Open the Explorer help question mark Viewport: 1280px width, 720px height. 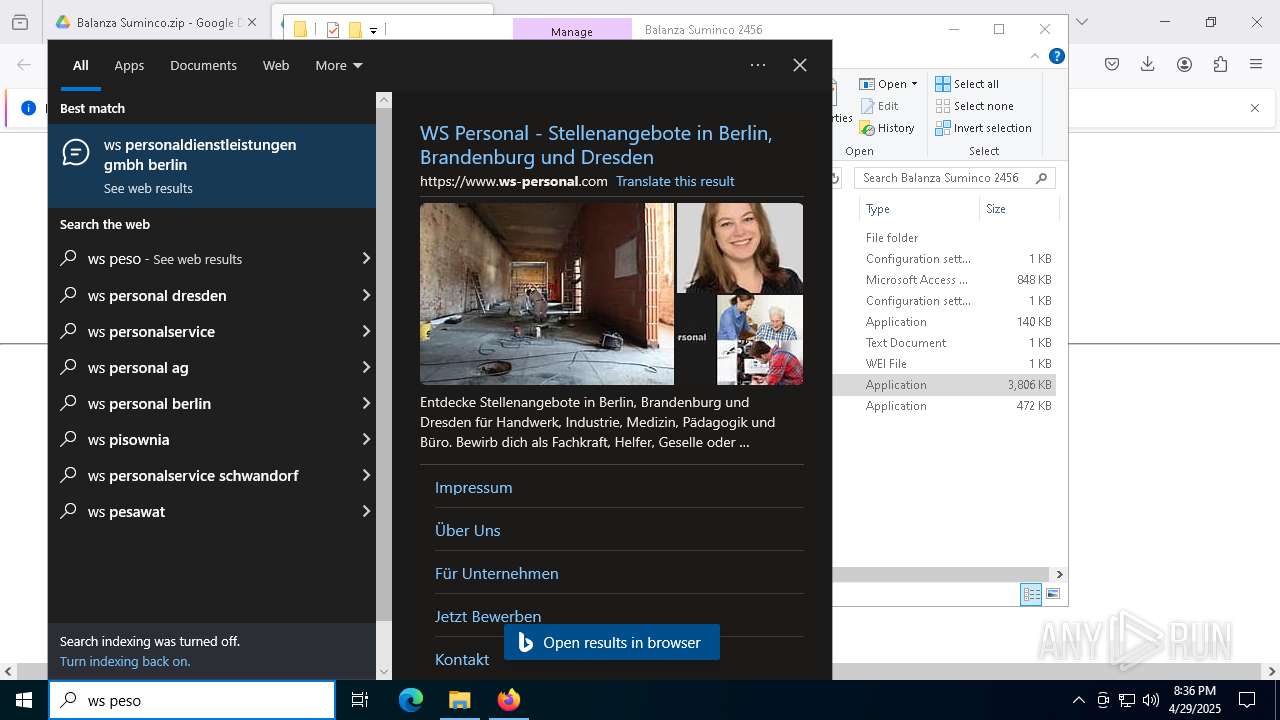coord(1056,57)
